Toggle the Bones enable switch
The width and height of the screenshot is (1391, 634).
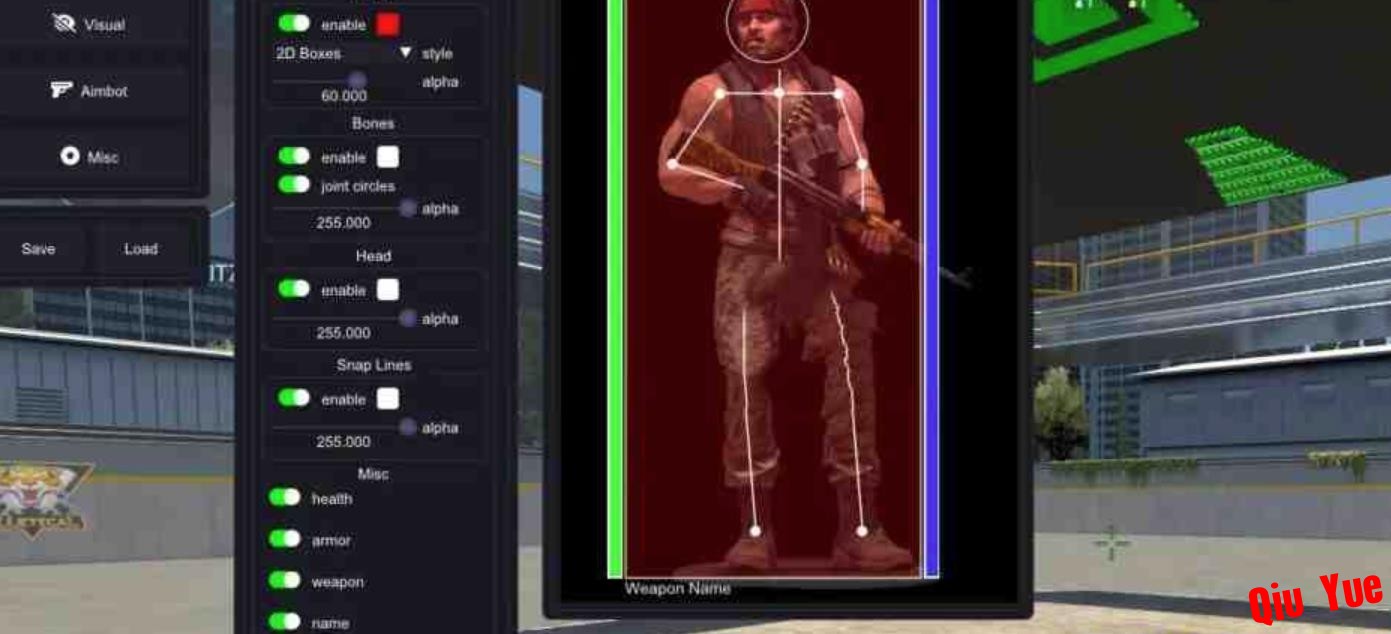pos(294,156)
